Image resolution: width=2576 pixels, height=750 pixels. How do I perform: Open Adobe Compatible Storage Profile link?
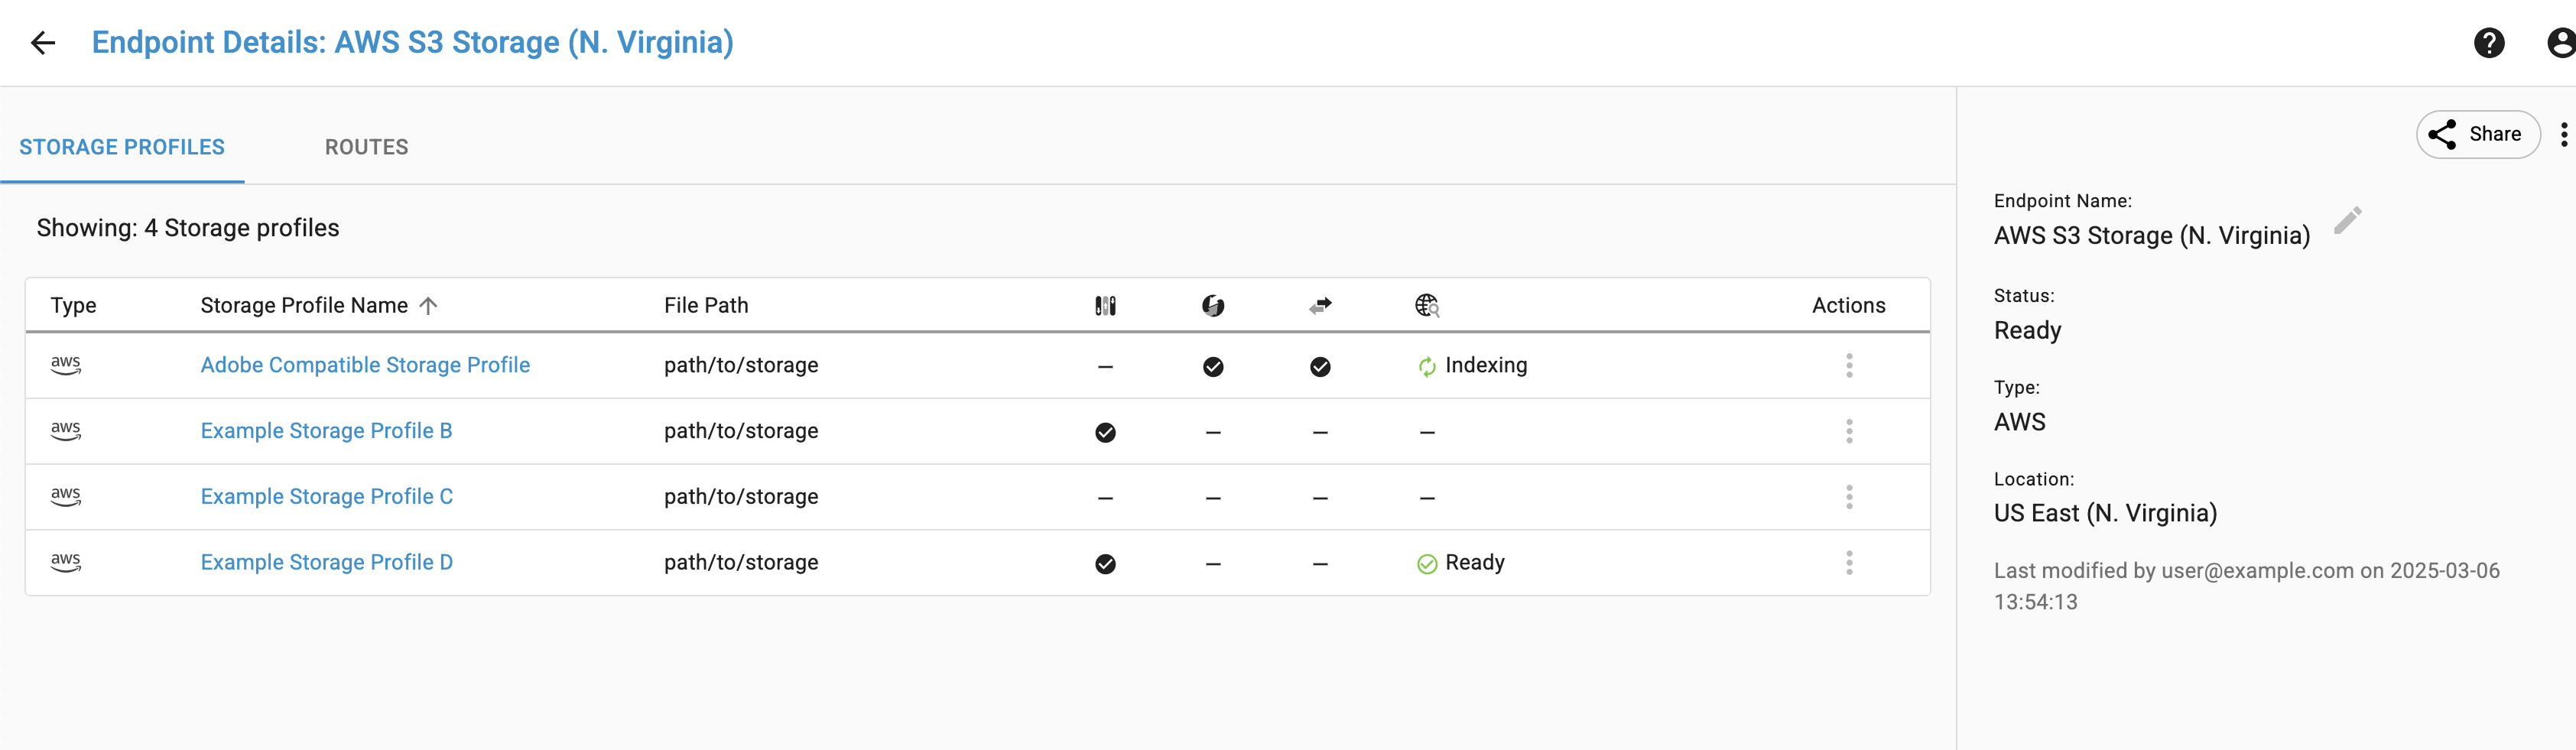[x=365, y=365]
